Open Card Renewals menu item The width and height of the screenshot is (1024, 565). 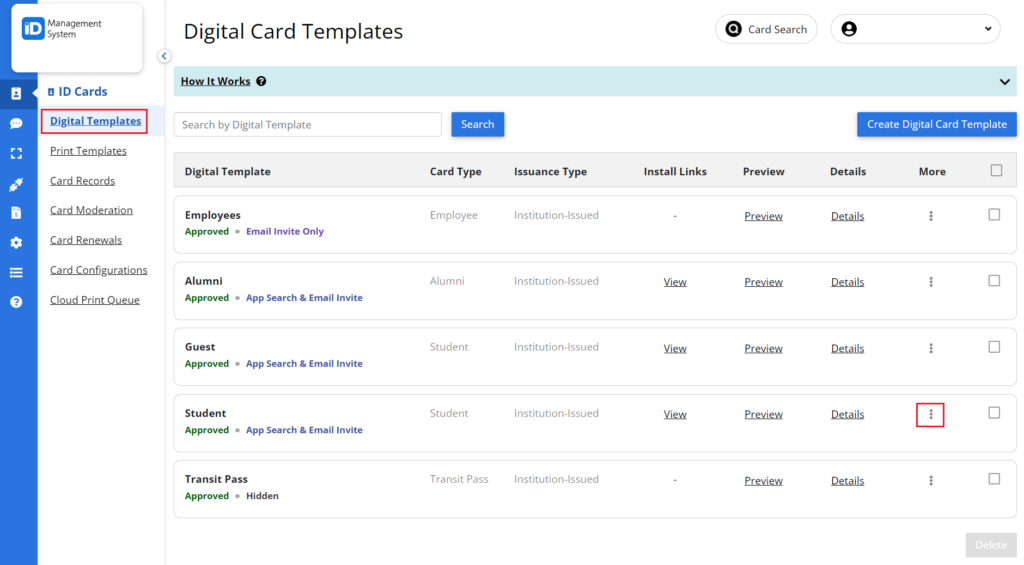click(x=86, y=240)
